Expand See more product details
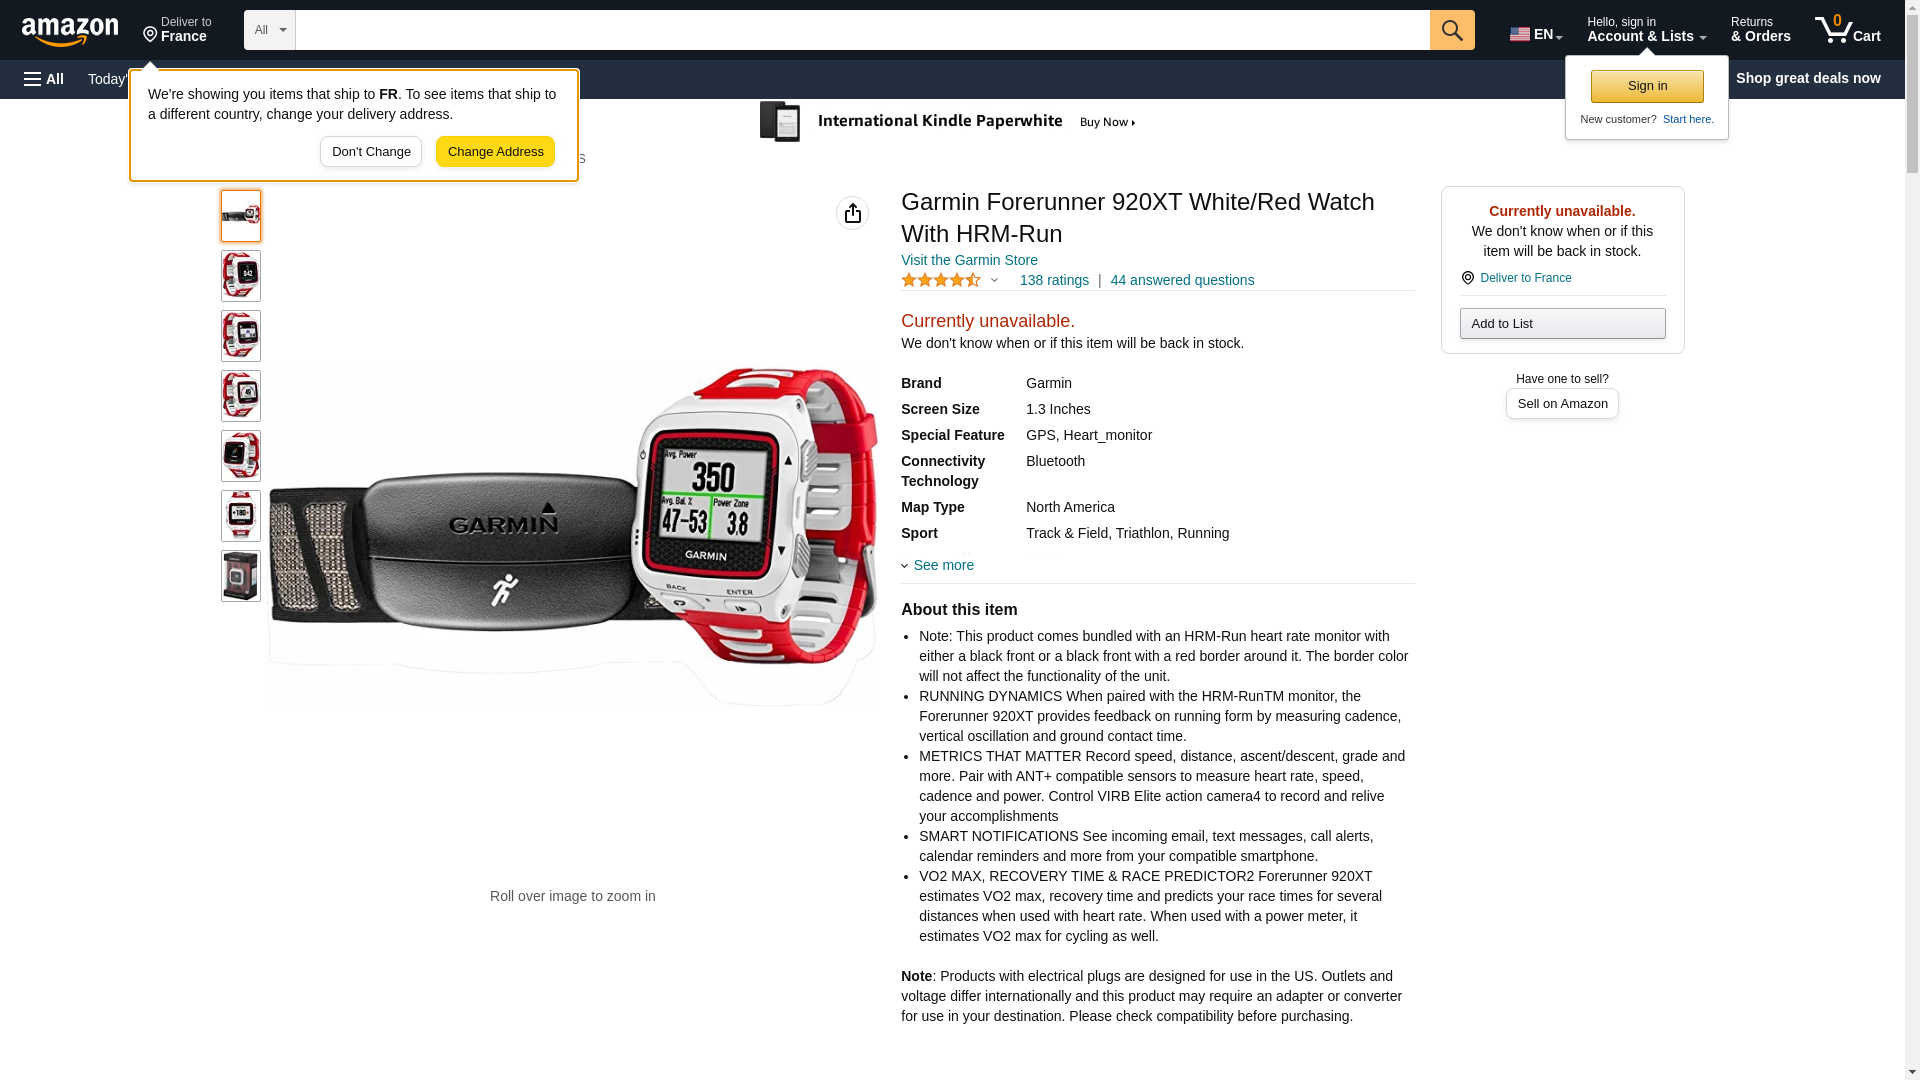This screenshot has height=1080, width=1920. 938,565
